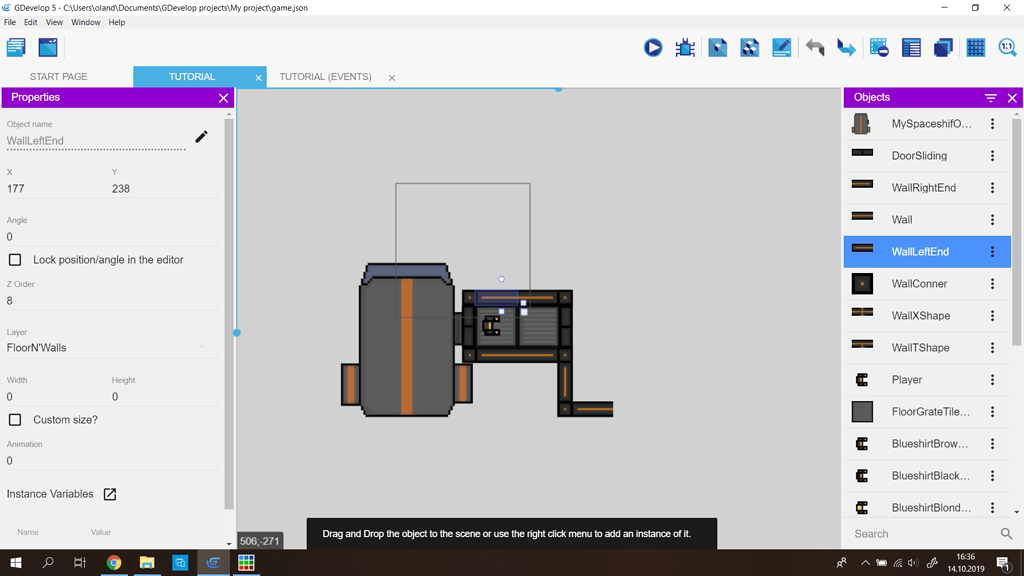1024x576 pixels.
Task: Go to the START PAGE tab
Action: tap(58, 76)
